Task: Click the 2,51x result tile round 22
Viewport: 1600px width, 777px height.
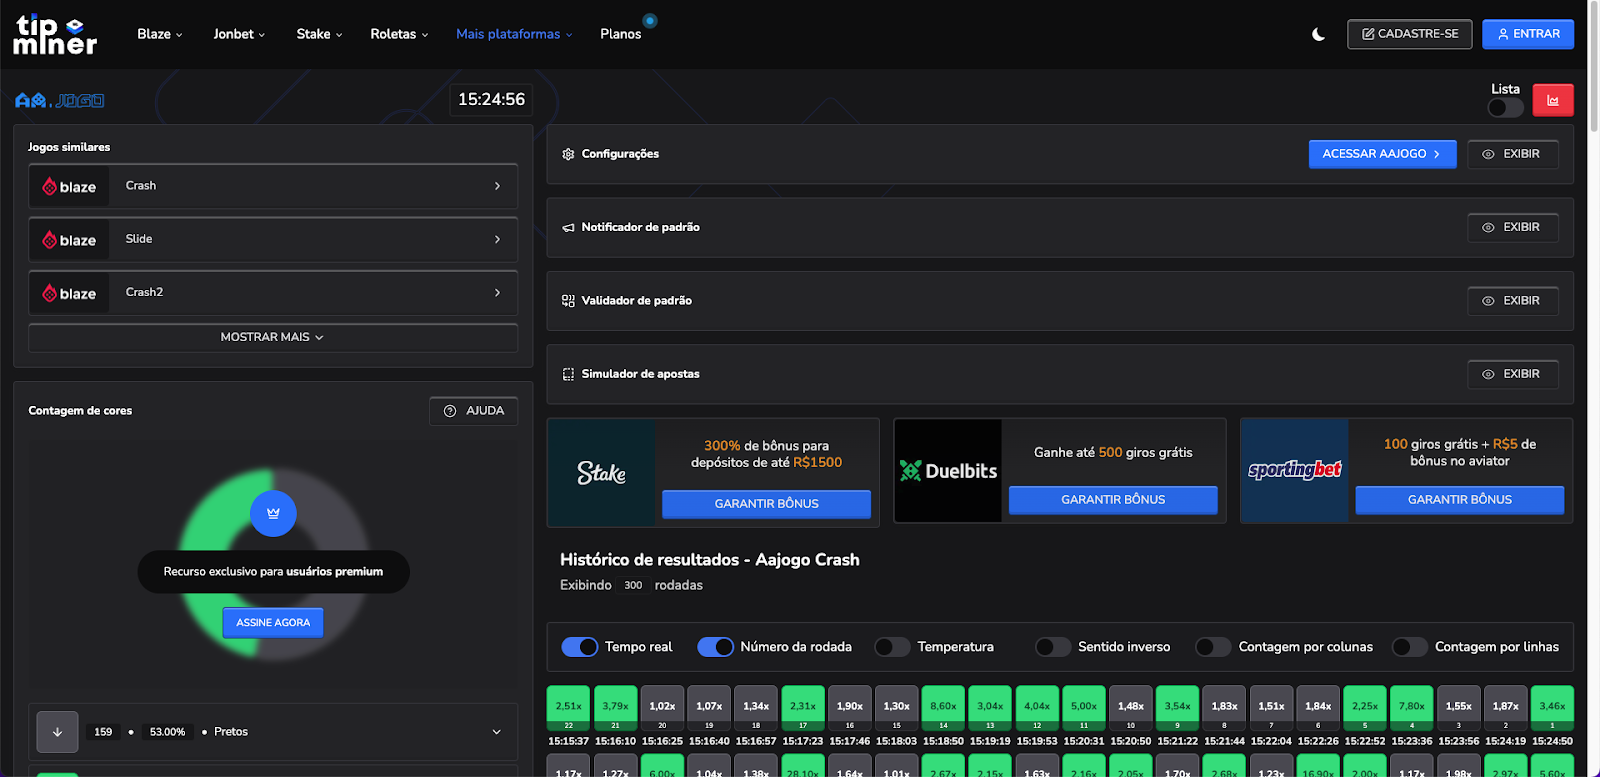Action: 568,709
